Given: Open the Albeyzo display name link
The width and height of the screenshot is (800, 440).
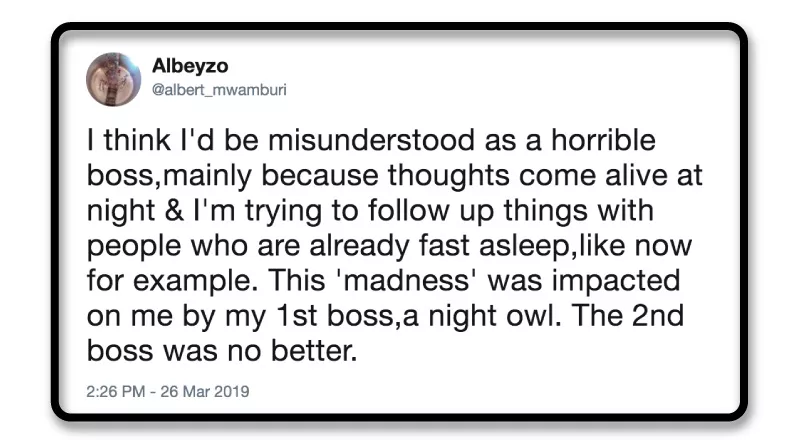Looking at the screenshot, I should coord(190,66).
